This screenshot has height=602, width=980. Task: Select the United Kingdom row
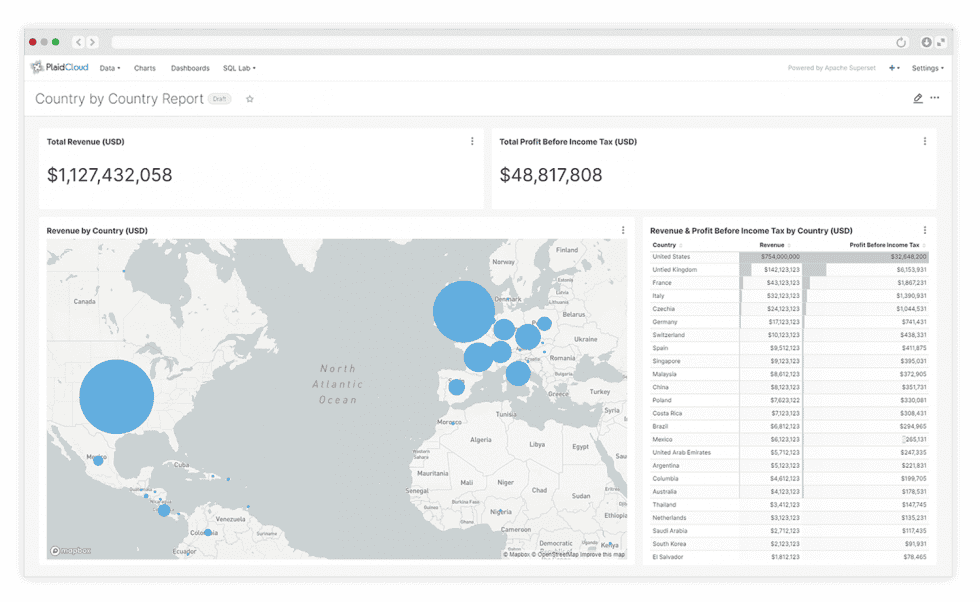coord(789,270)
